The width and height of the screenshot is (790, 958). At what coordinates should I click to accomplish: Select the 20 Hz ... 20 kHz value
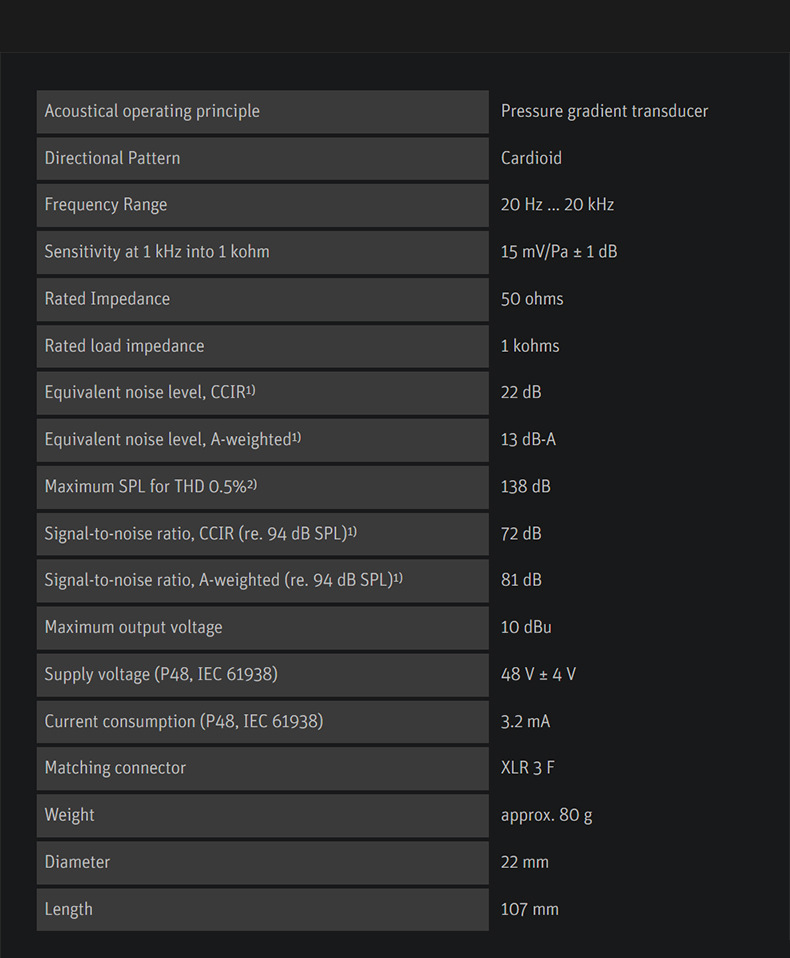click(x=557, y=205)
